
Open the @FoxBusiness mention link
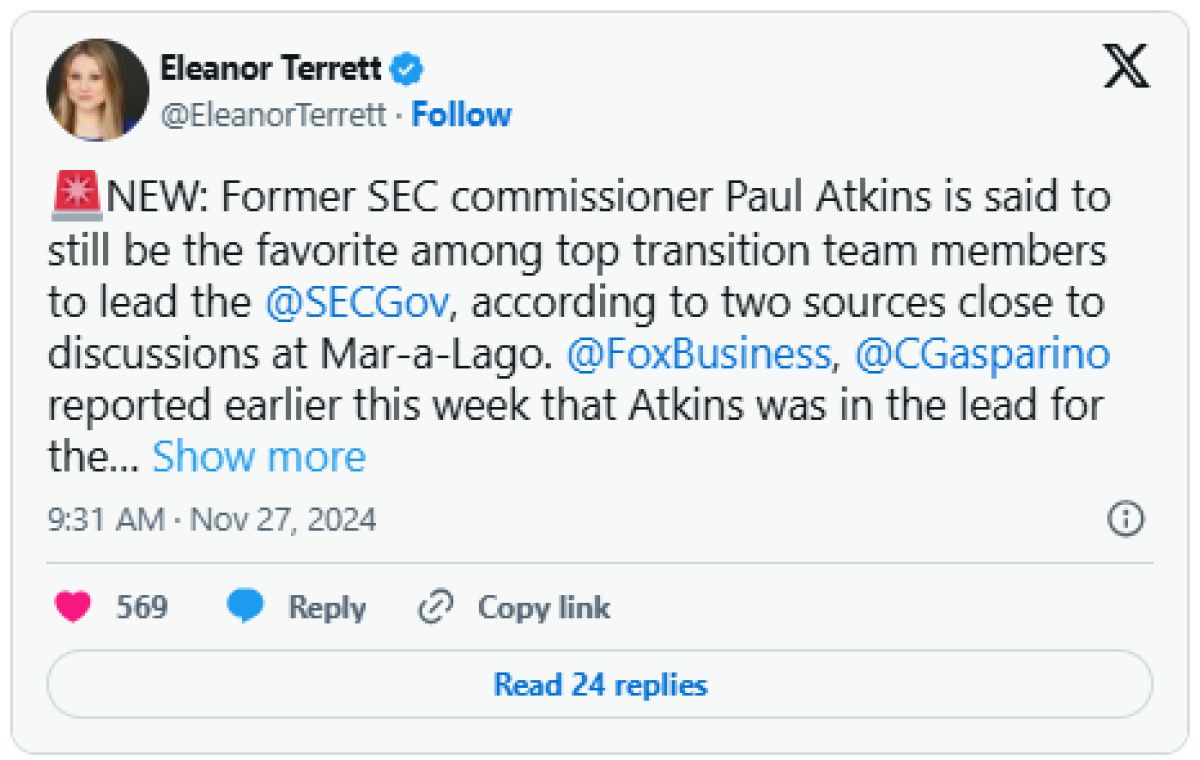[698, 355]
